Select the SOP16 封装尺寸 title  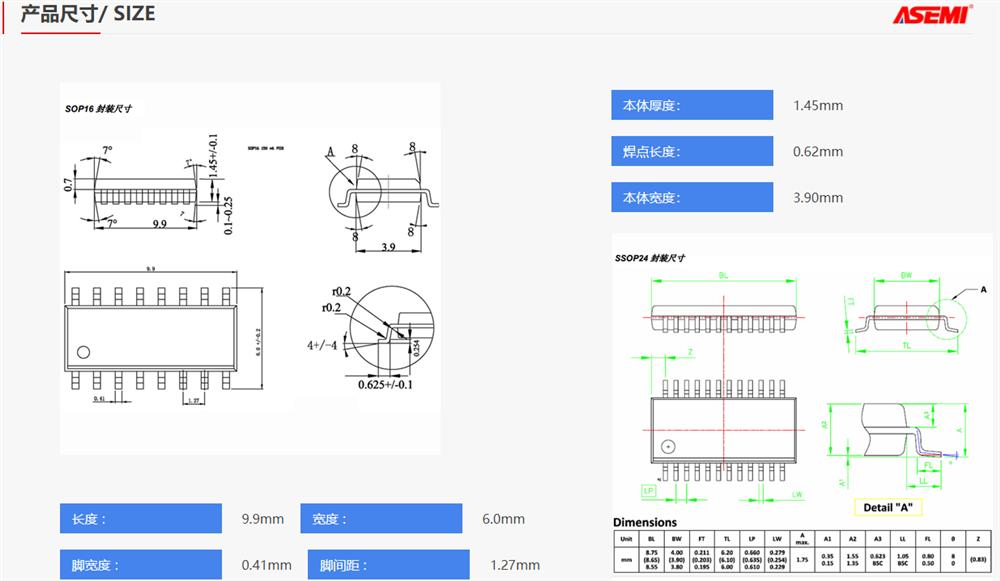[x=98, y=108]
